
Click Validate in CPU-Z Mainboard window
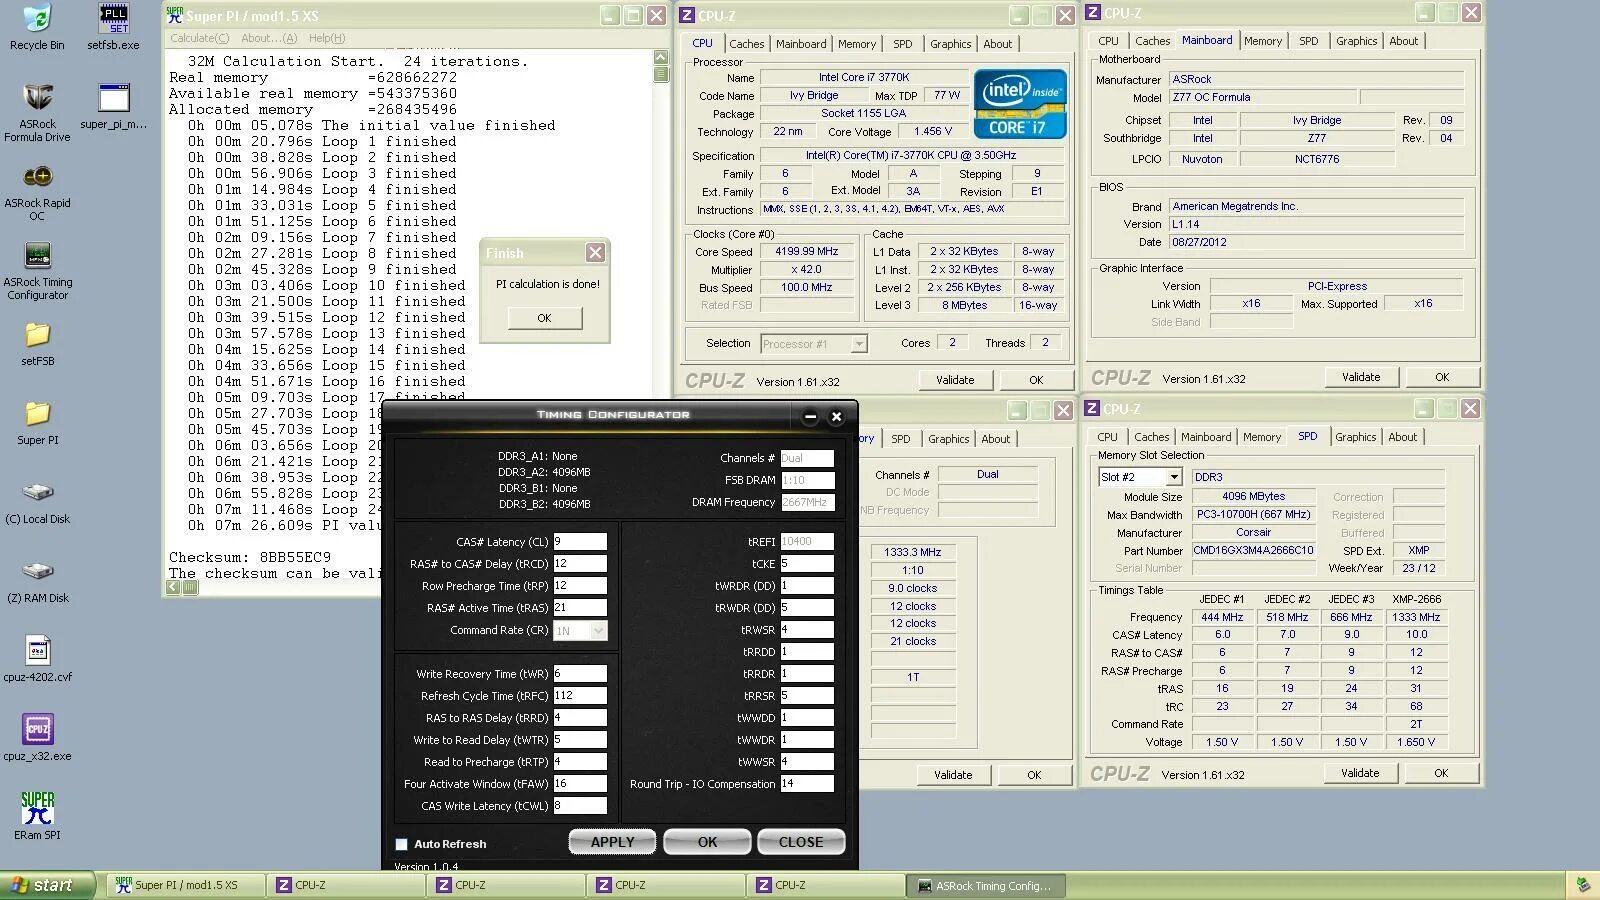click(x=1361, y=377)
